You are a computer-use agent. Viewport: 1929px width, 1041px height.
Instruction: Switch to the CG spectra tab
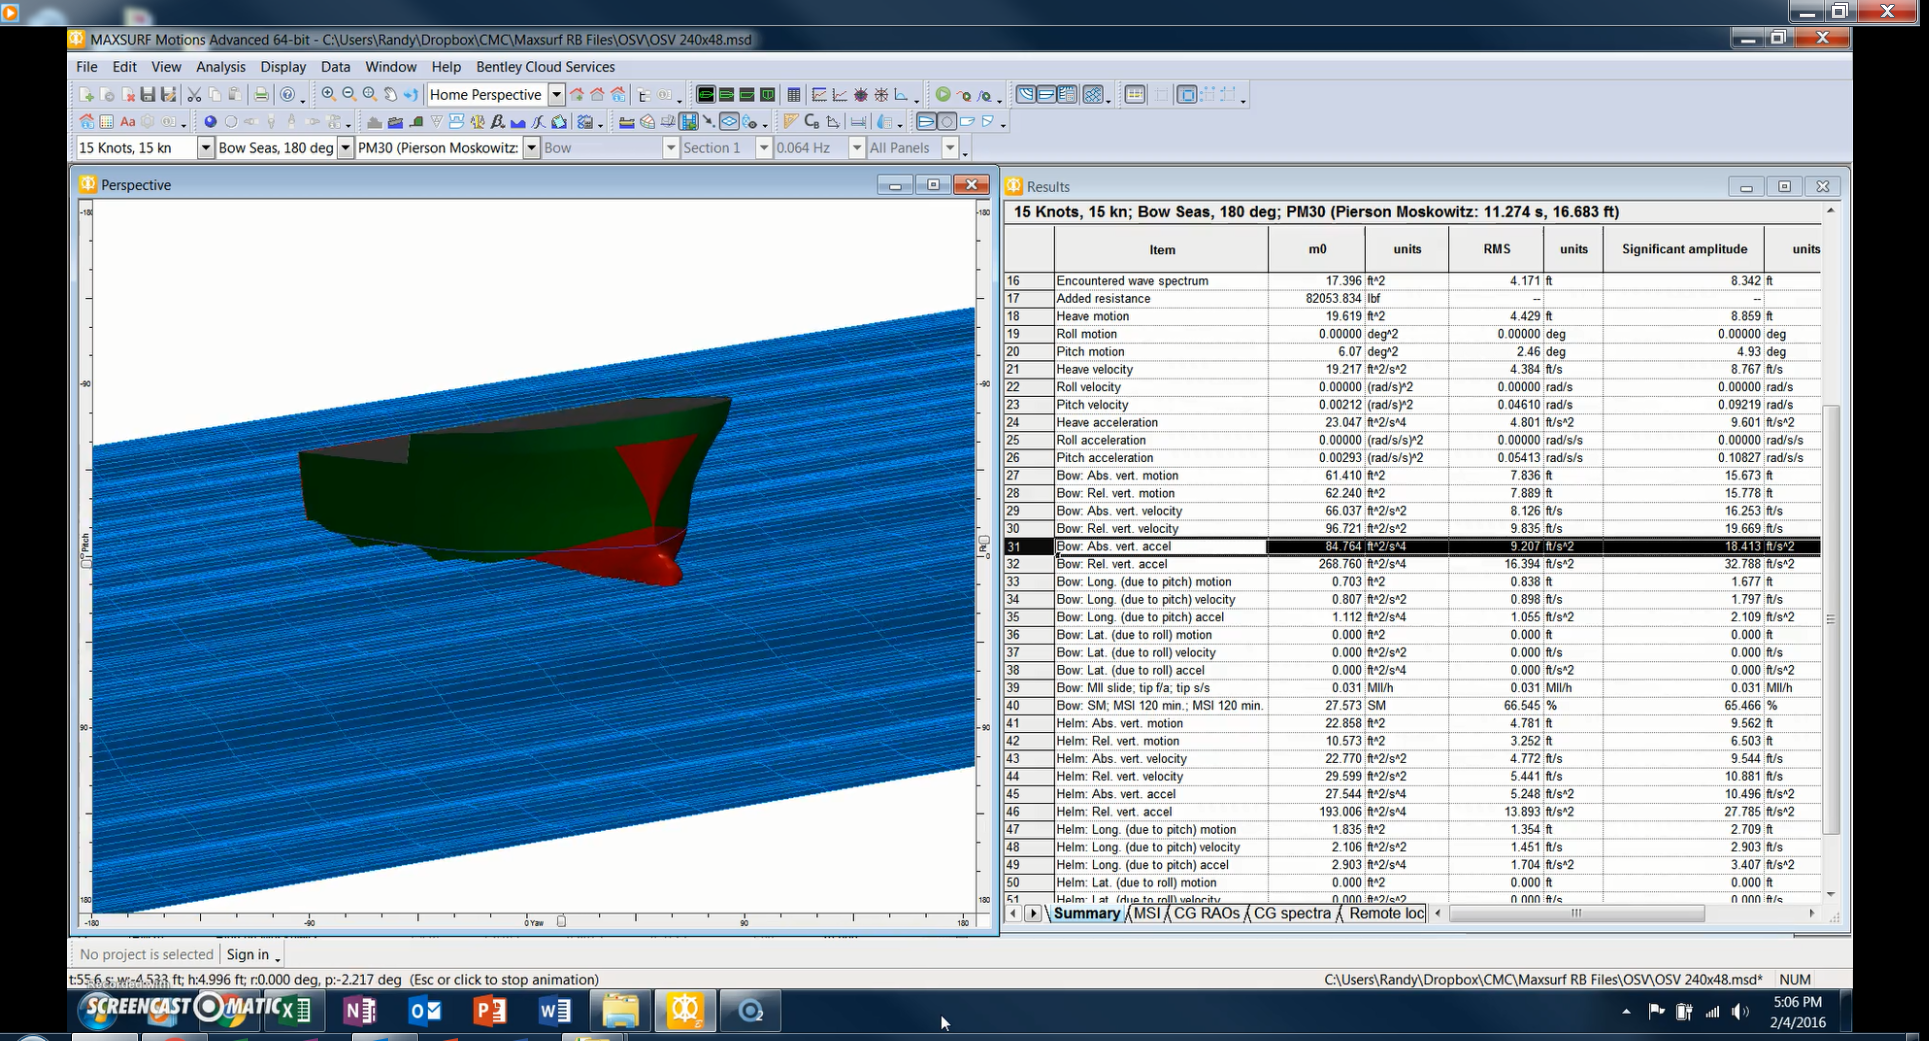(1291, 913)
